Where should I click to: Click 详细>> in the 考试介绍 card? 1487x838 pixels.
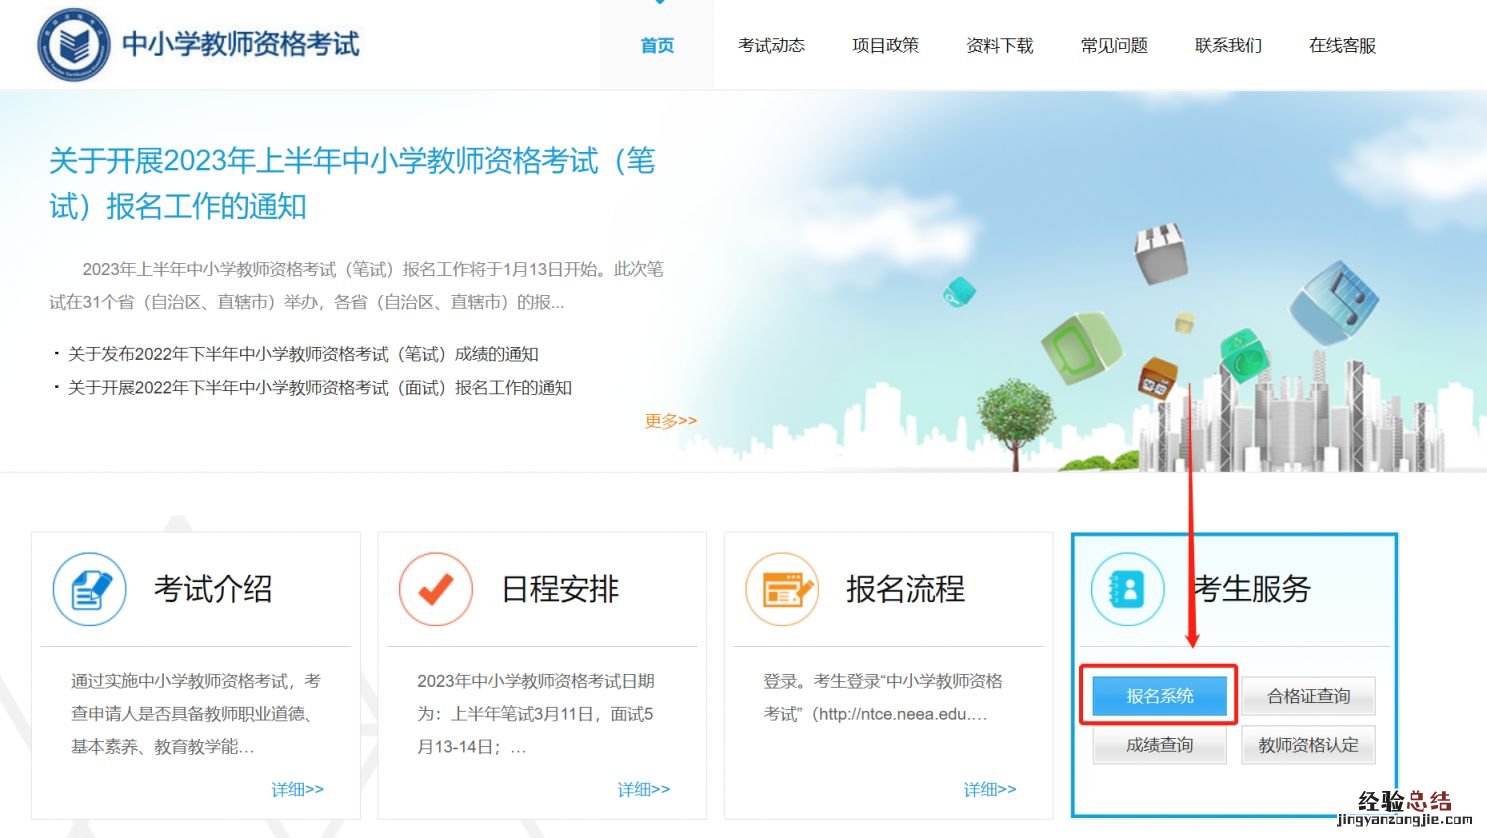(x=298, y=790)
